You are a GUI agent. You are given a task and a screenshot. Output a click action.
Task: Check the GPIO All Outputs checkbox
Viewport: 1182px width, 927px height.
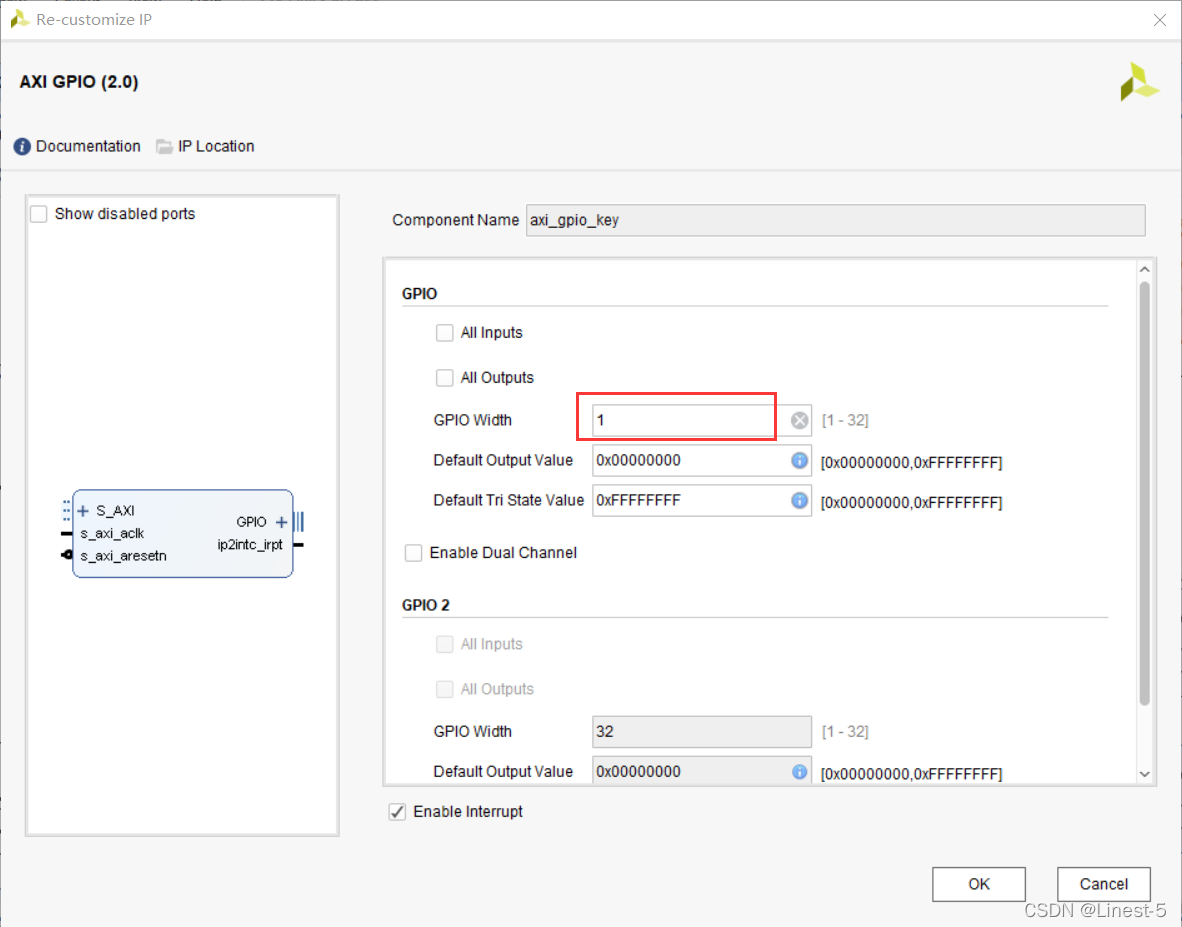coord(445,378)
